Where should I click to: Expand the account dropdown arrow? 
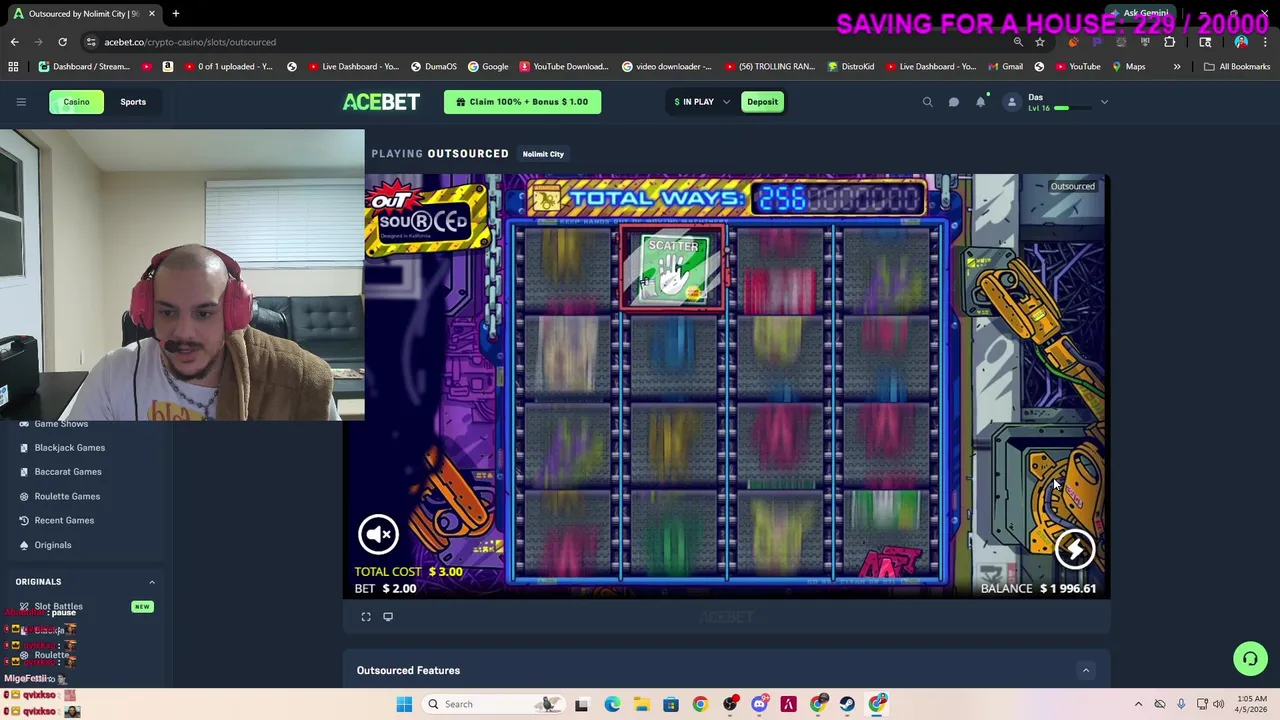(x=1104, y=102)
